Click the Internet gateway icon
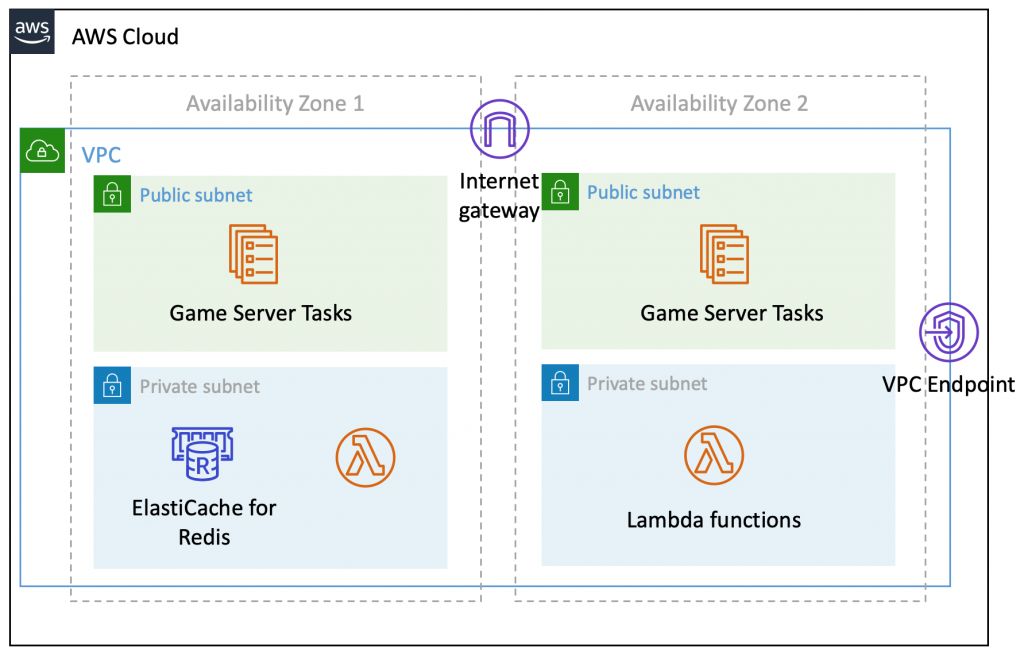 499,128
